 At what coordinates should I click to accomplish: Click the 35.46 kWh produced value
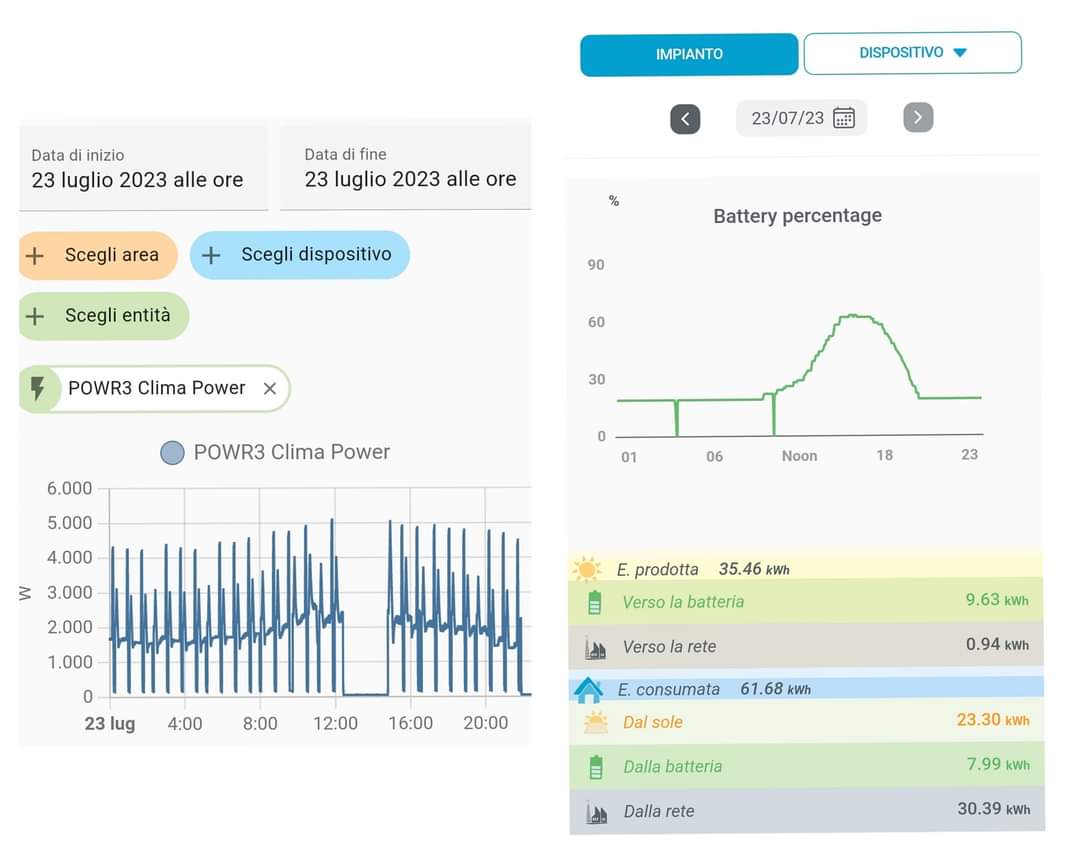point(754,569)
